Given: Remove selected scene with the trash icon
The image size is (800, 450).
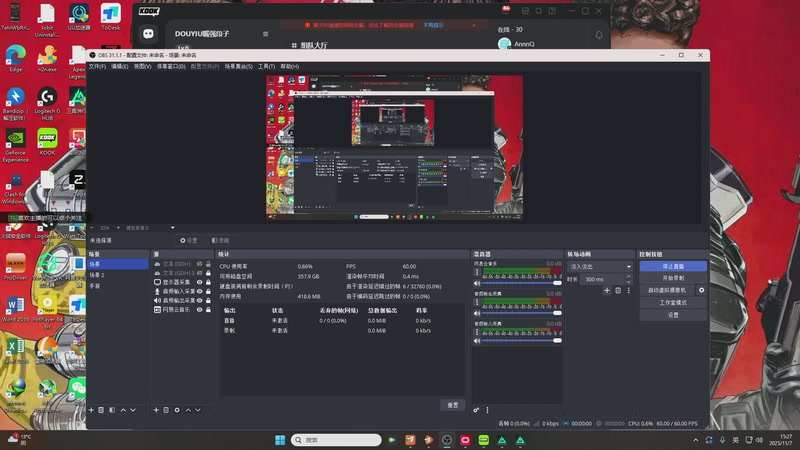Looking at the screenshot, I should coord(101,410).
